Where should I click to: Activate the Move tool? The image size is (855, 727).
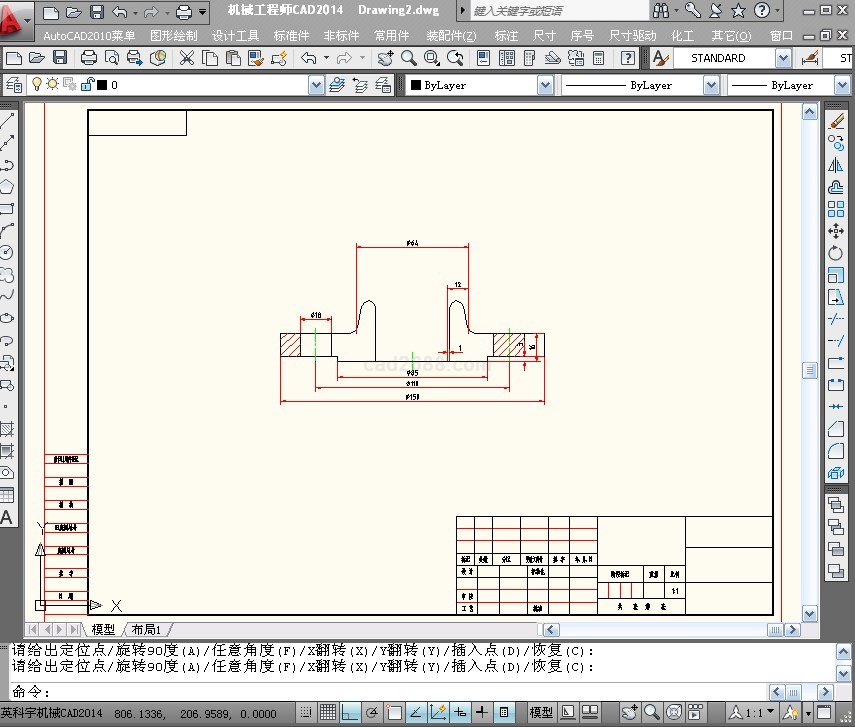[x=836, y=231]
